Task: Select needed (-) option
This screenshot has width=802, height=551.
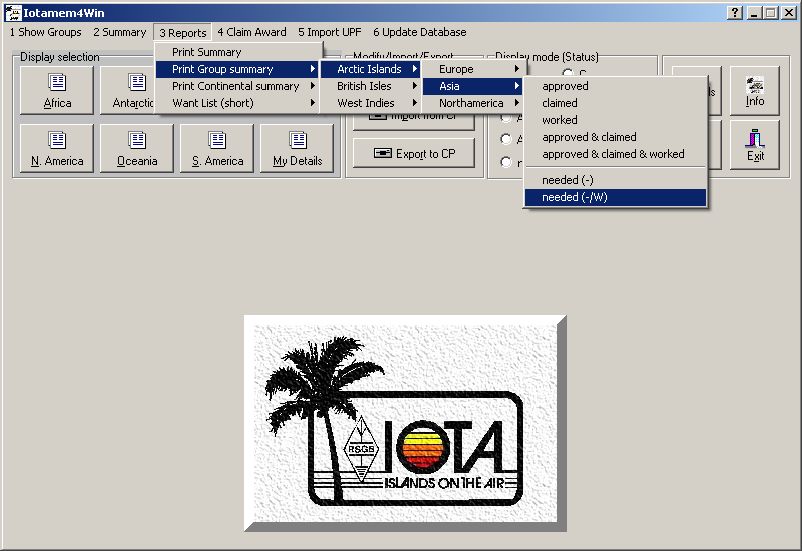Action: coord(615,180)
